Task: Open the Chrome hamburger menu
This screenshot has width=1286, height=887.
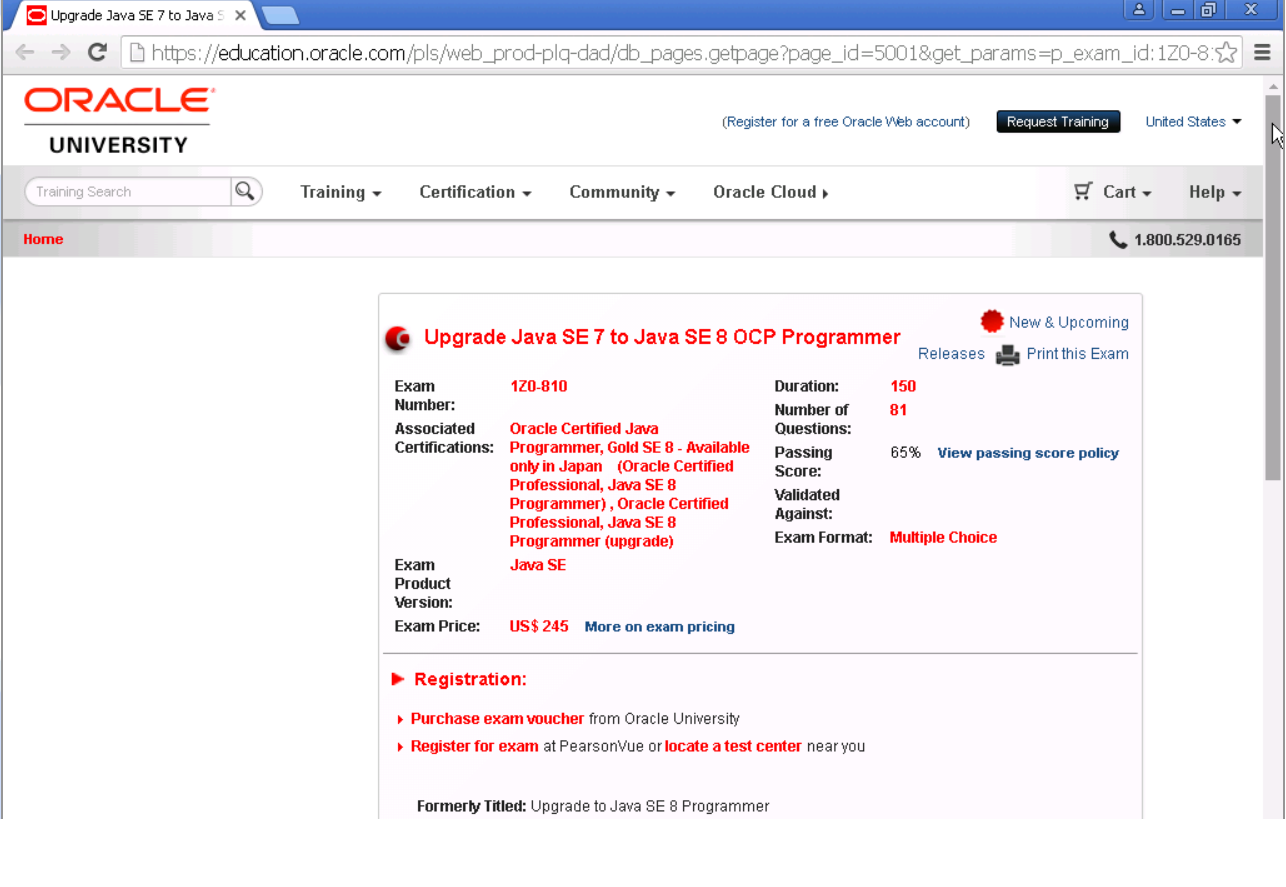Action: 1262,53
